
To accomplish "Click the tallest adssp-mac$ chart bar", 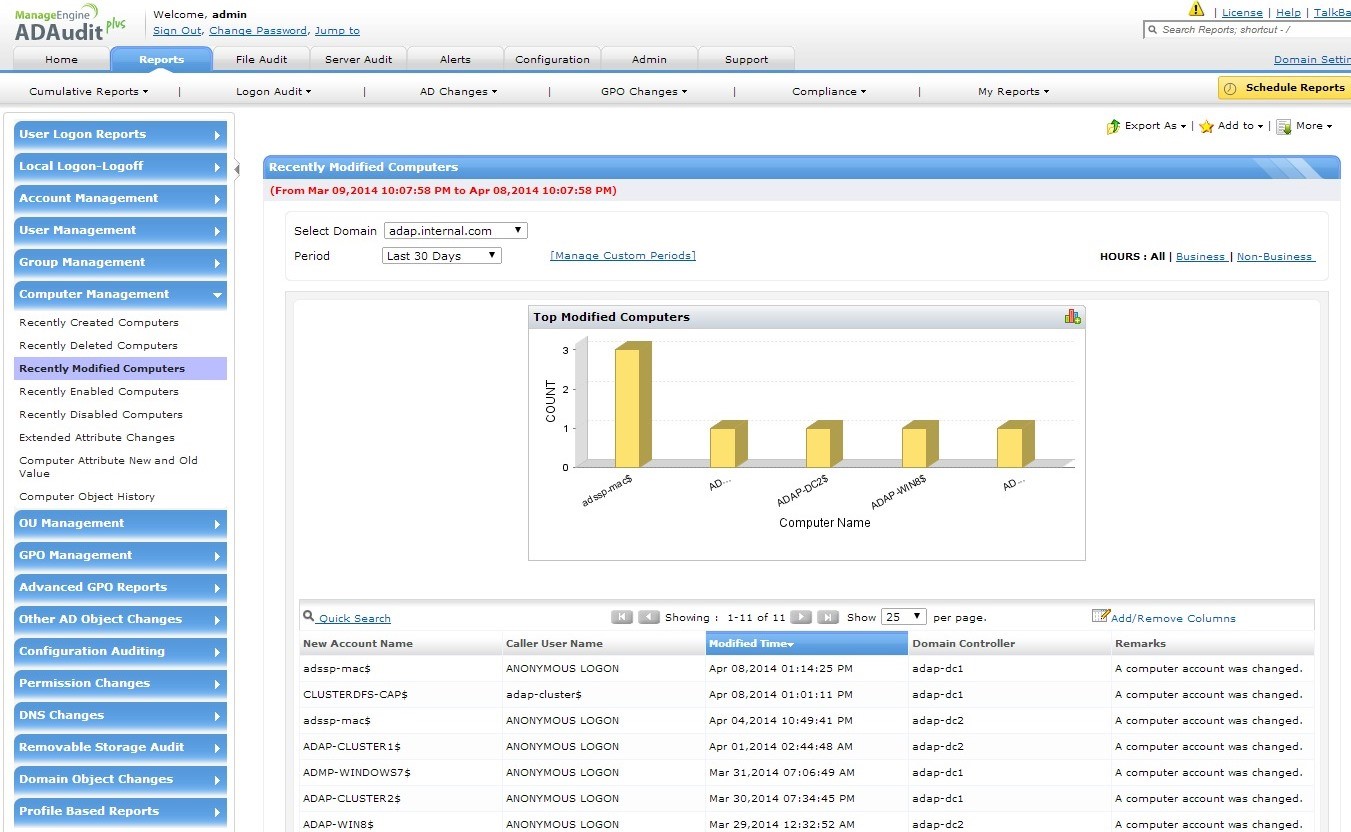I will pos(628,406).
